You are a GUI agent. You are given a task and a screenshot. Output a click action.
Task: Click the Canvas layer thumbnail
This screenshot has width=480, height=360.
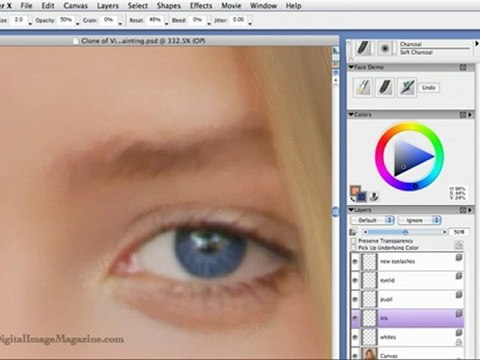[x=370, y=354]
